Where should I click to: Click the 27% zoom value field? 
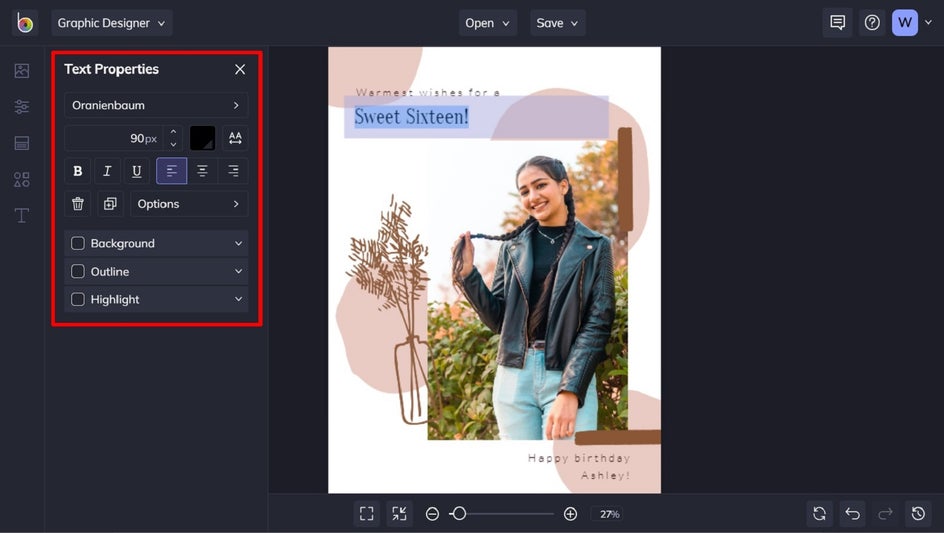[609, 514]
